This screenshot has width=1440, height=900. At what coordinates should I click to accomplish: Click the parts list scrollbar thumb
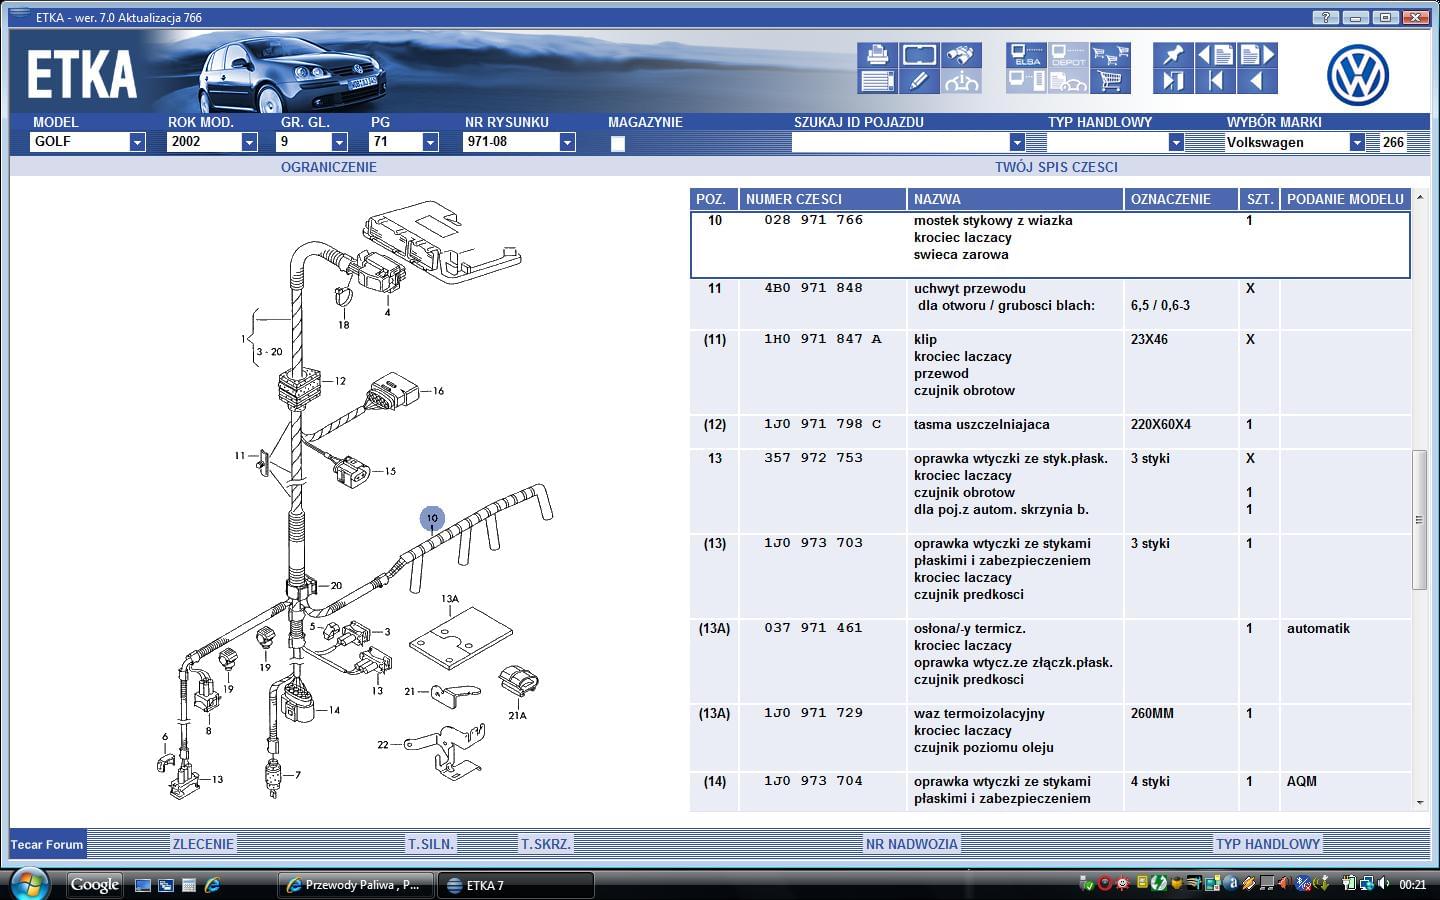(1419, 519)
